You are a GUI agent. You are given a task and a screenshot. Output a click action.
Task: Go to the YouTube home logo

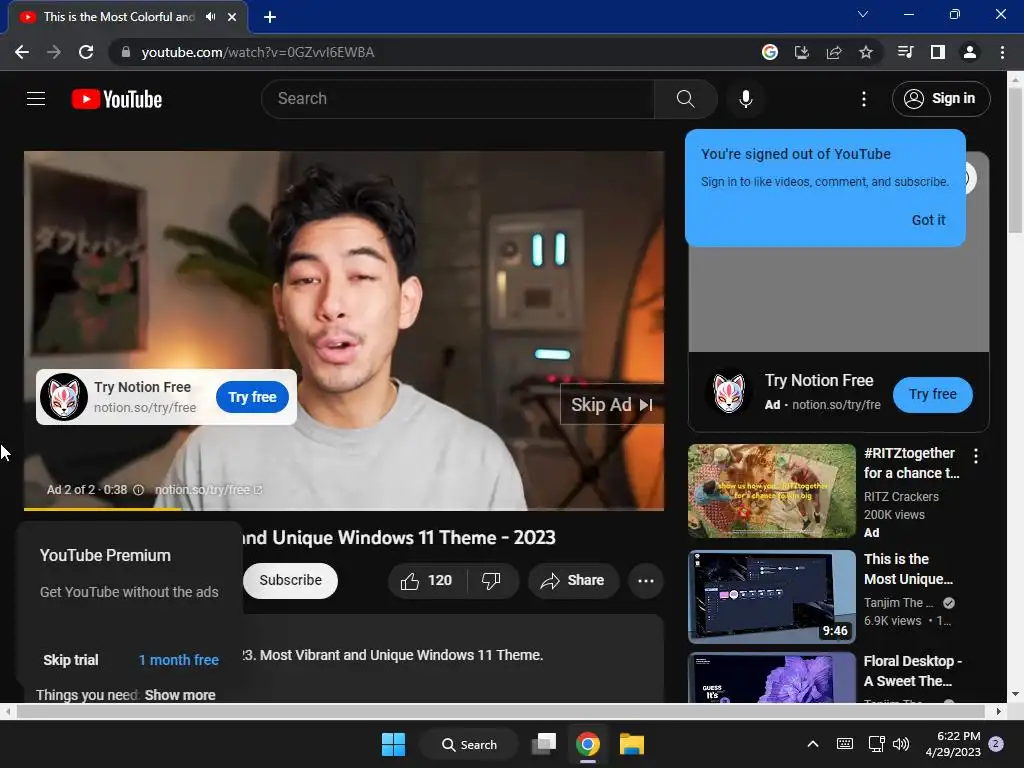[117, 99]
